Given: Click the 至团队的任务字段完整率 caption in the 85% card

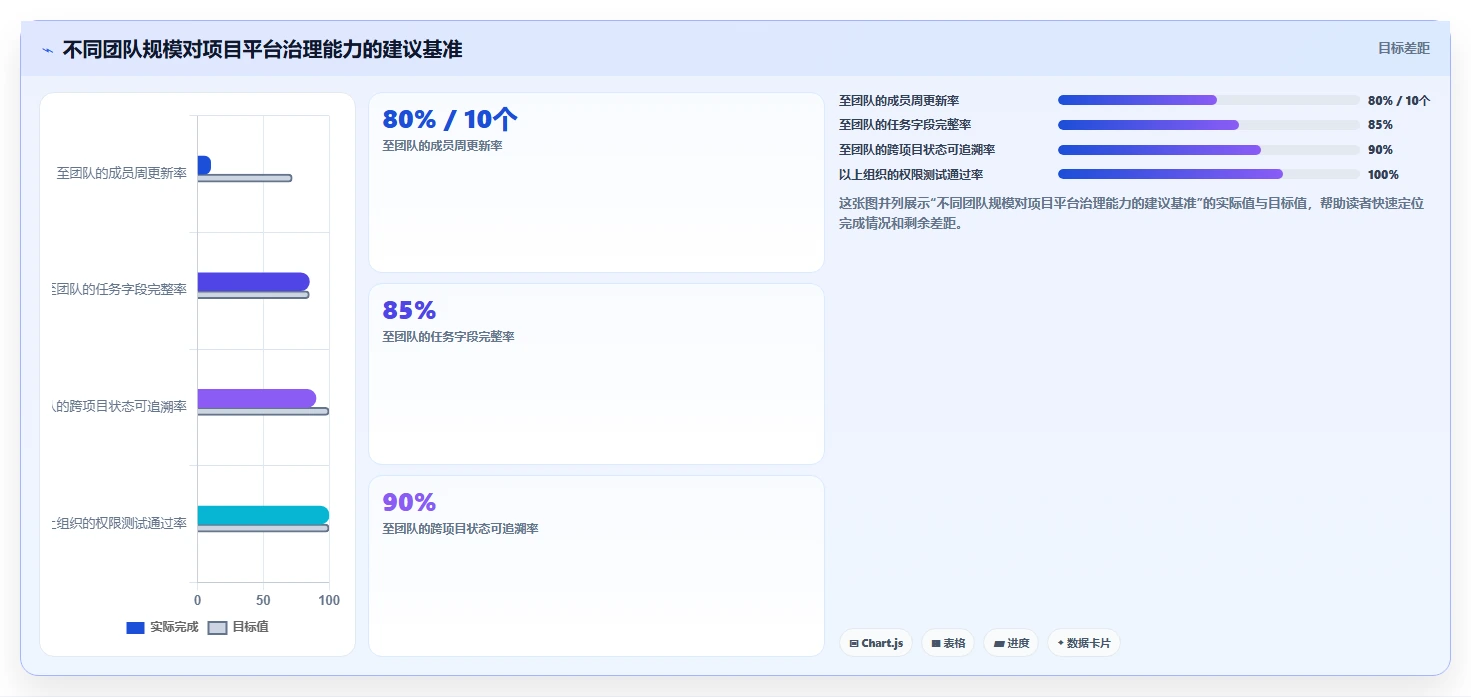Looking at the screenshot, I should [448, 337].
